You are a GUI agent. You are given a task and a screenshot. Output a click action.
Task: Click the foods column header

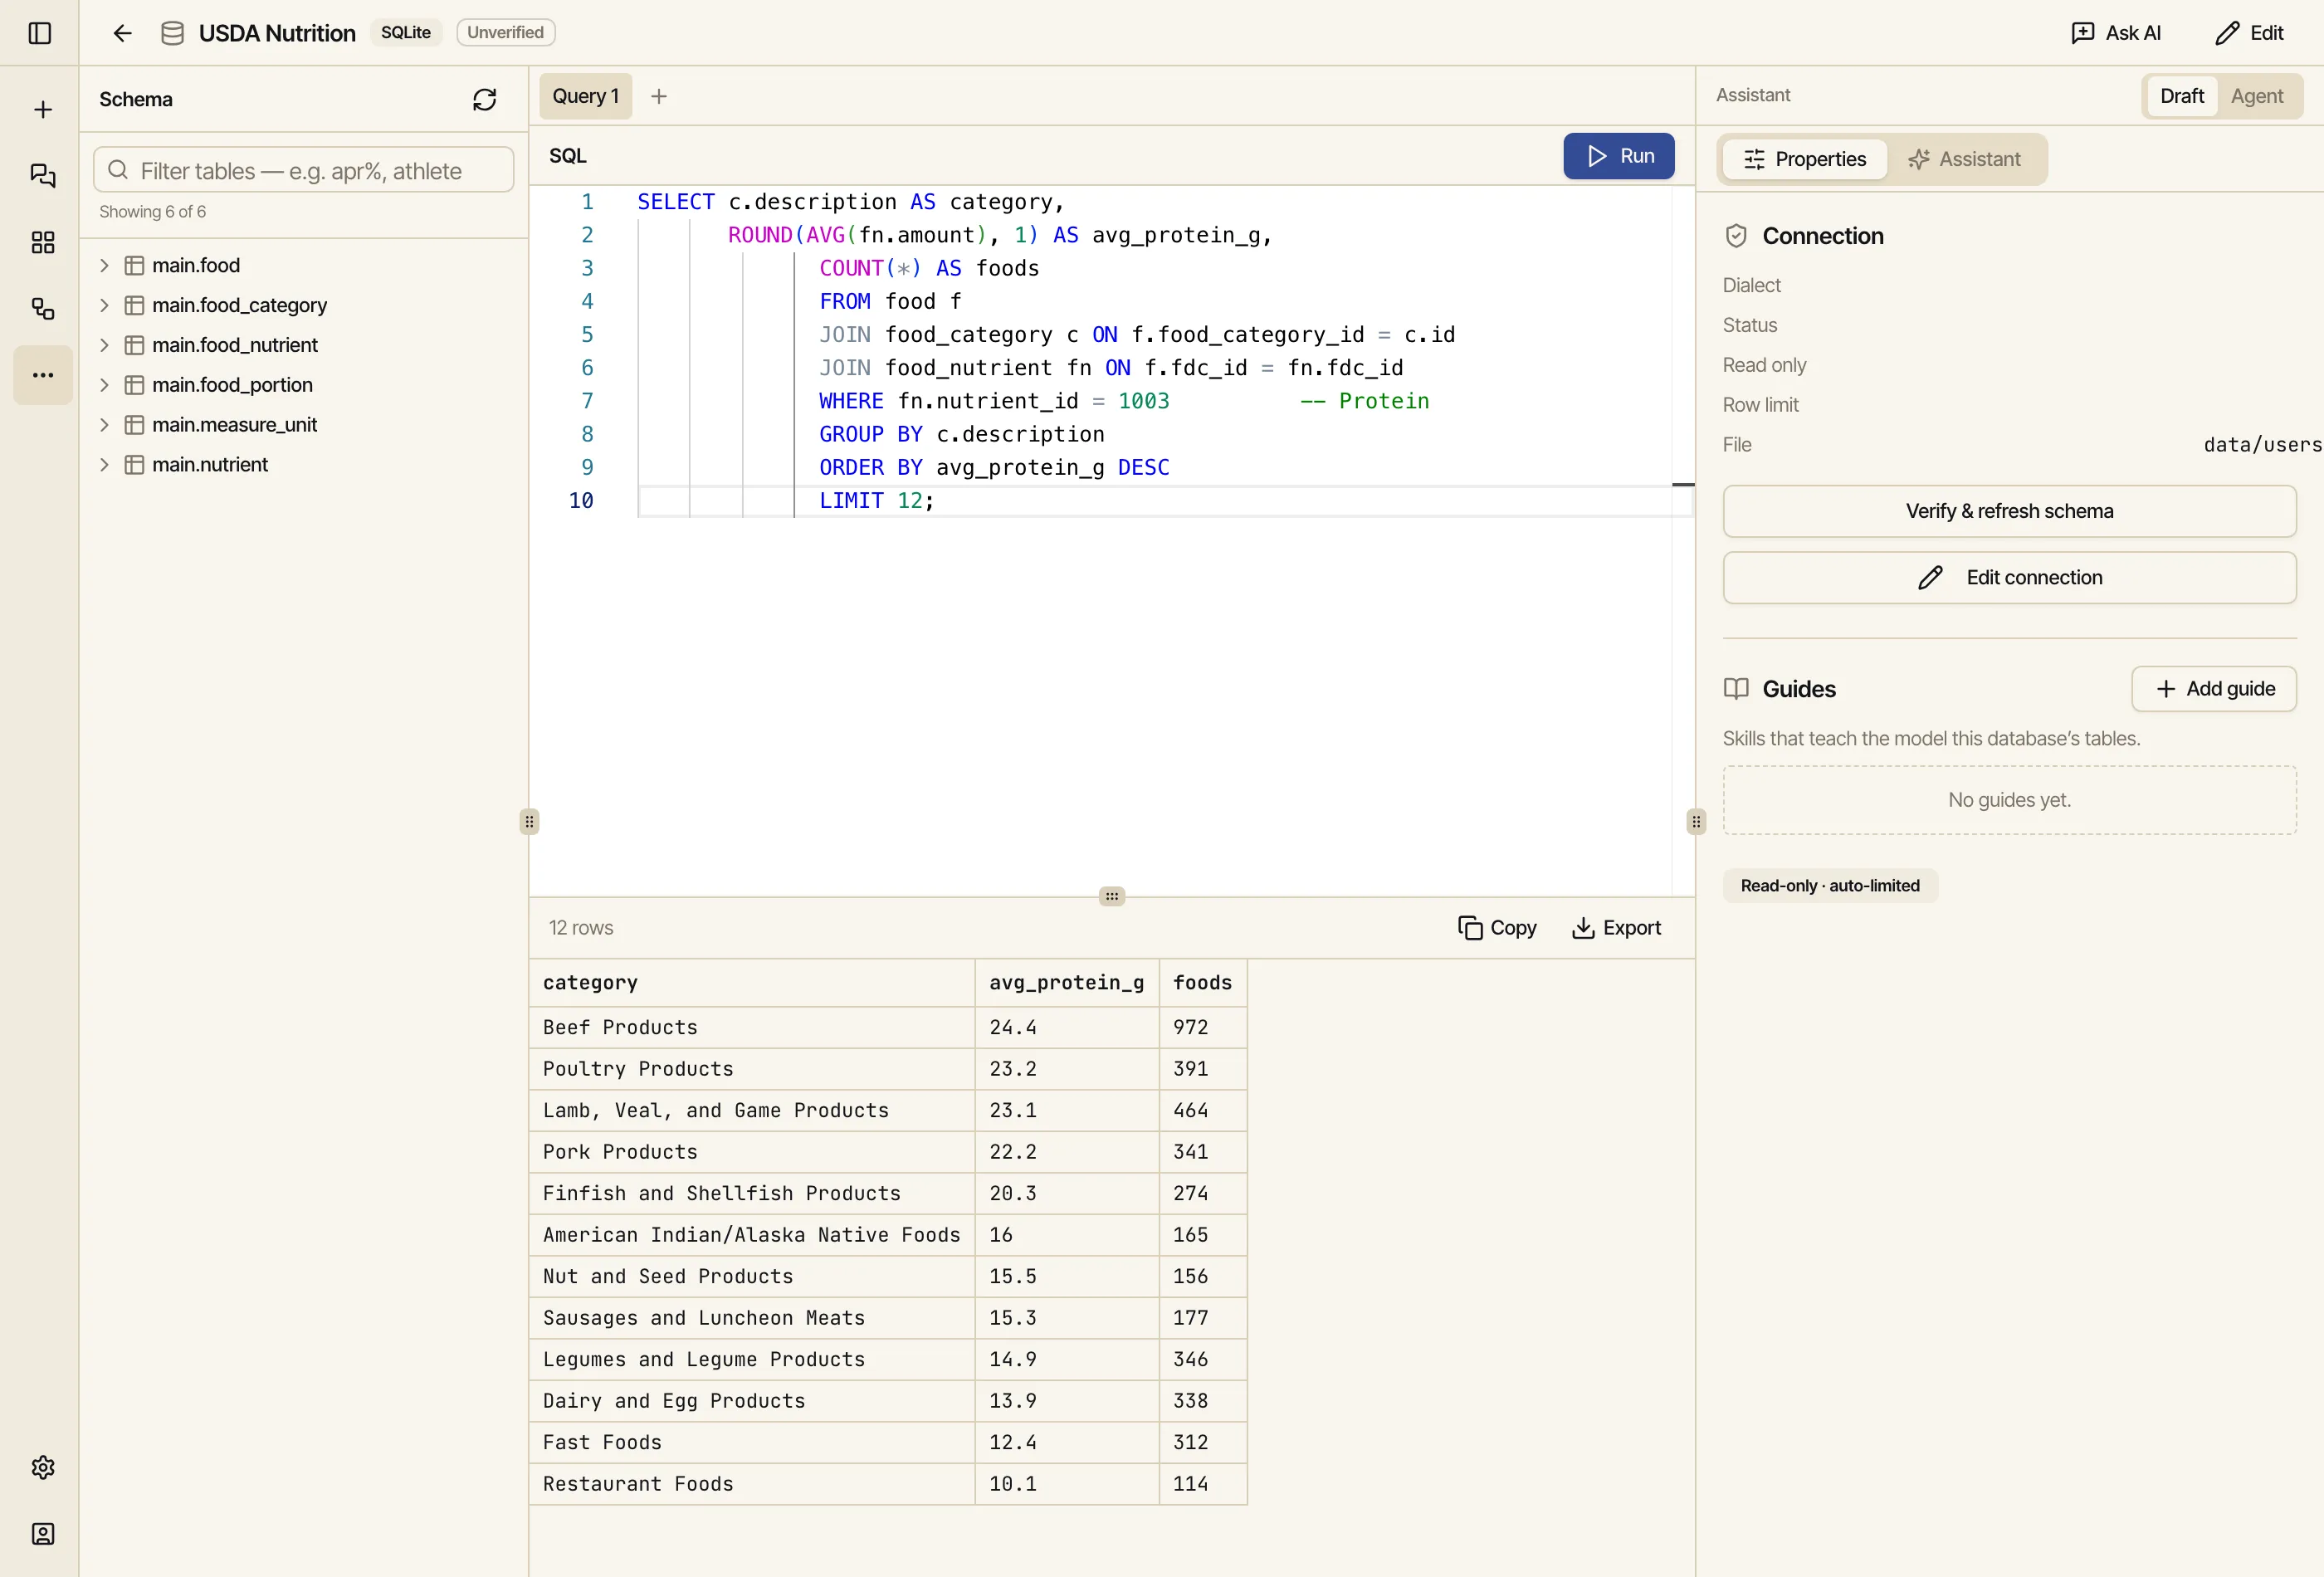coord(1203,983)
